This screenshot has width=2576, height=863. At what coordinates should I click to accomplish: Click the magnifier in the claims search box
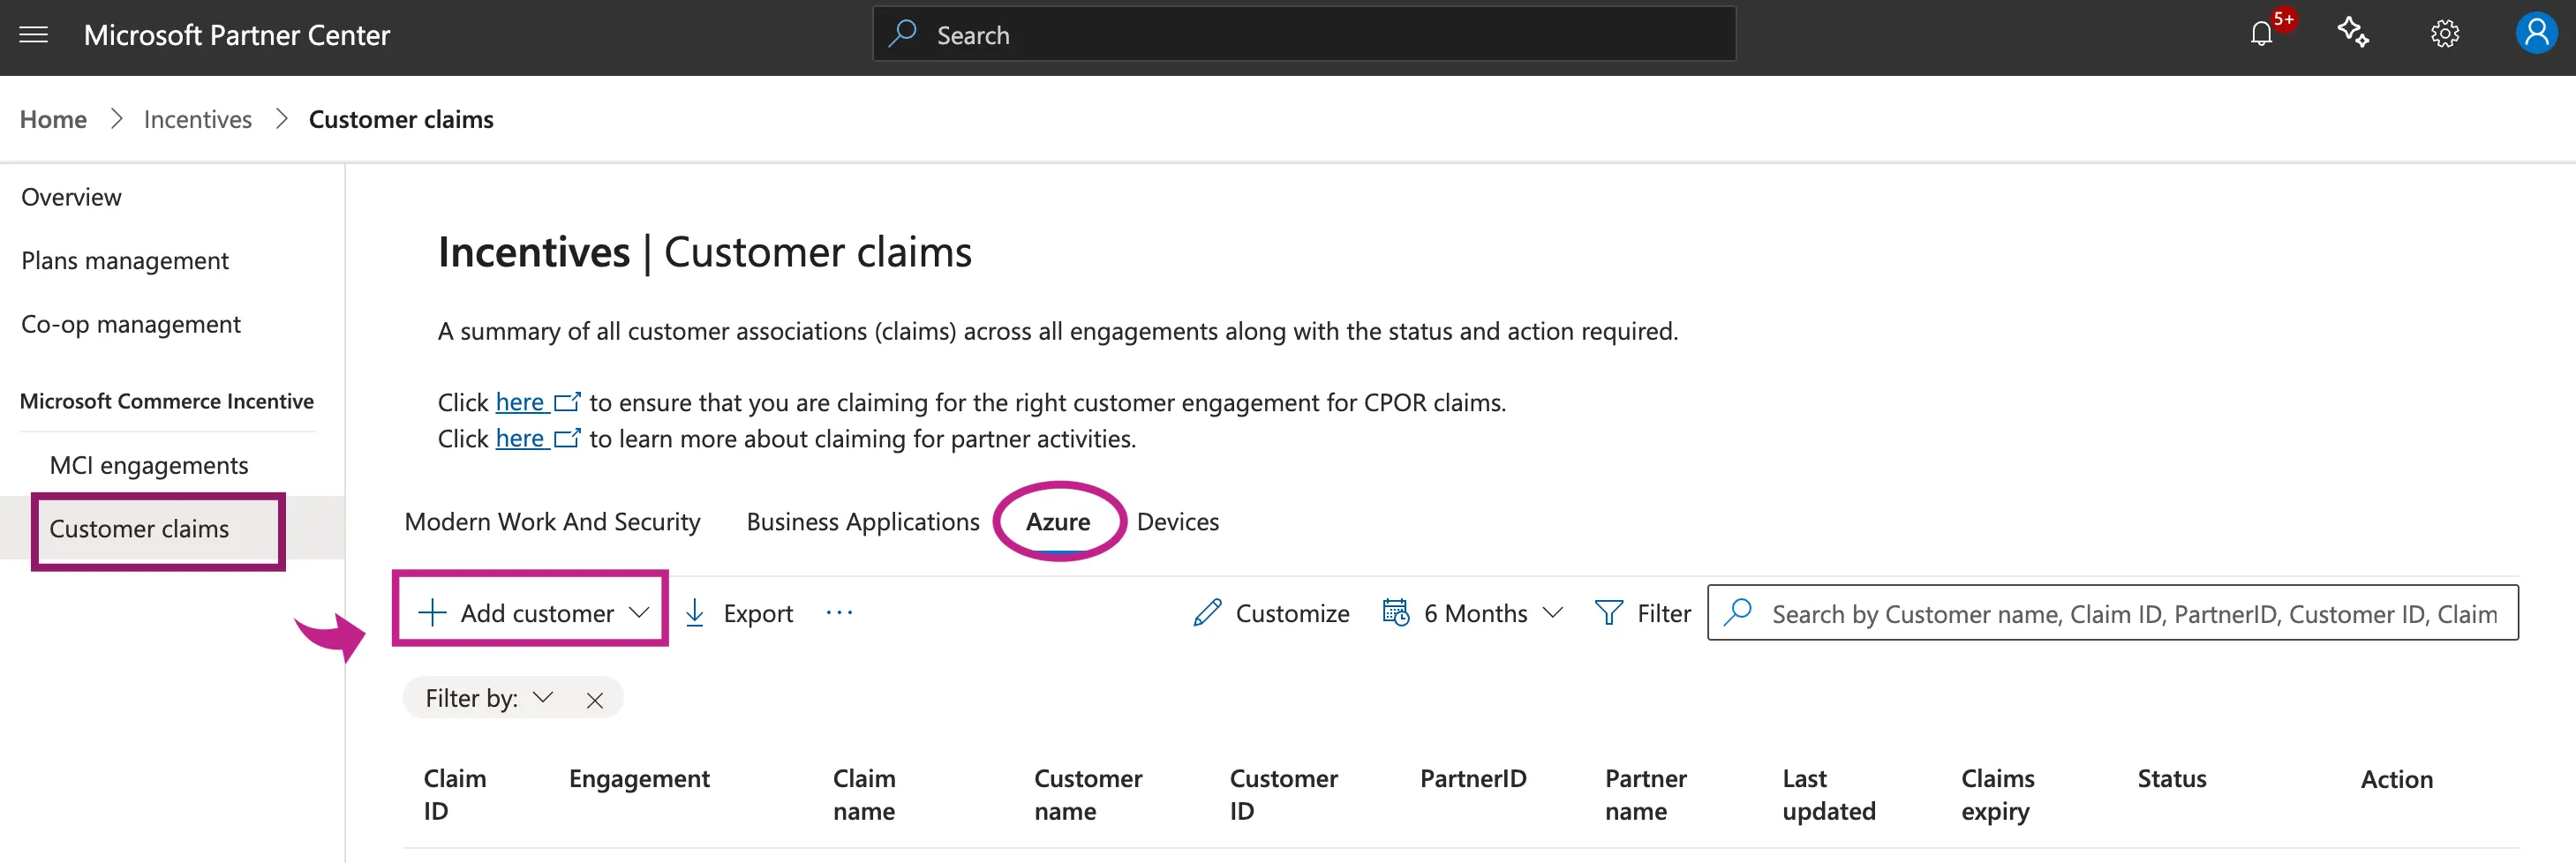coord(1739,612)
